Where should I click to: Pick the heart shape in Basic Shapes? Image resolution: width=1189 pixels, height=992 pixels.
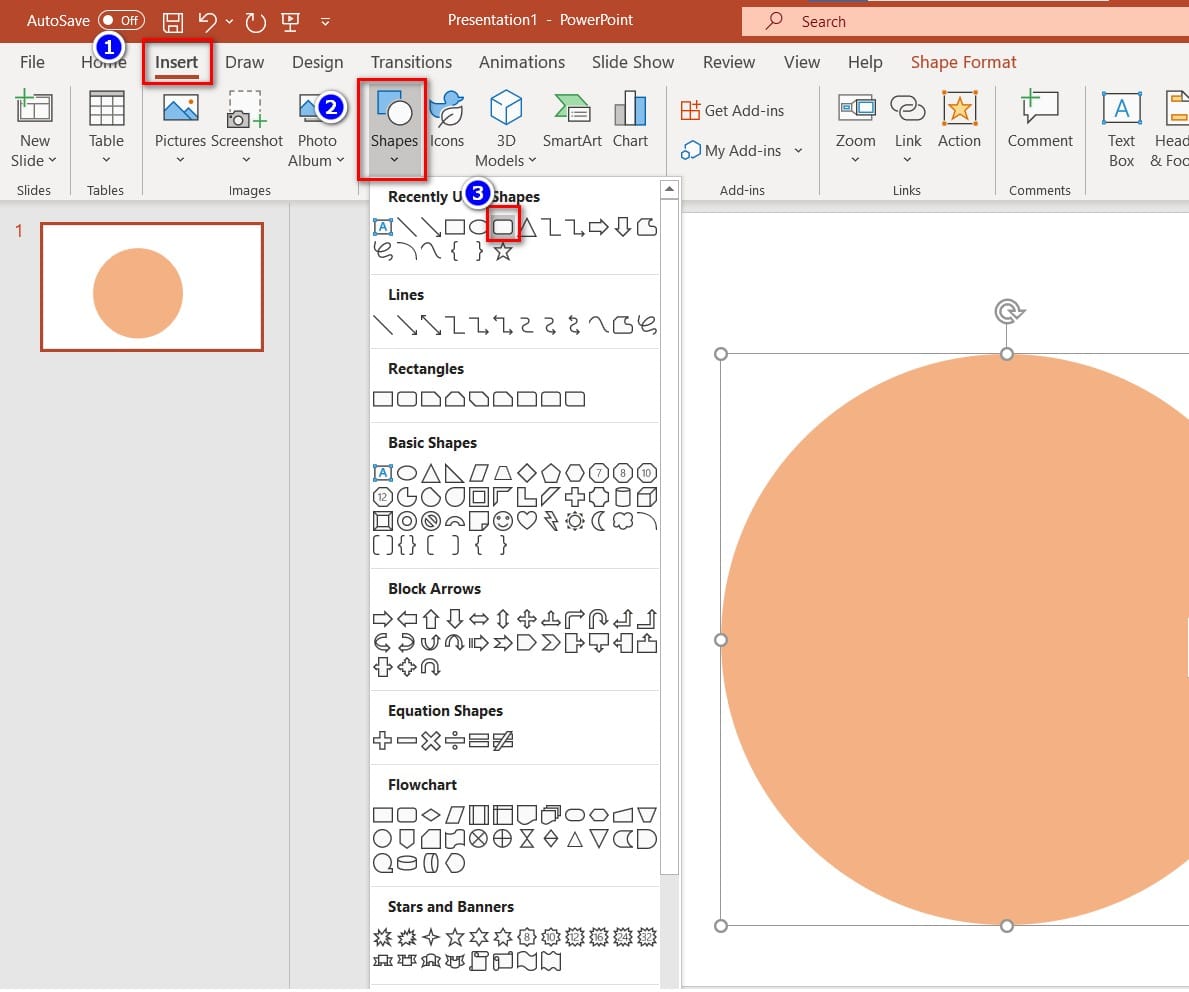click(x=527, y=521)
